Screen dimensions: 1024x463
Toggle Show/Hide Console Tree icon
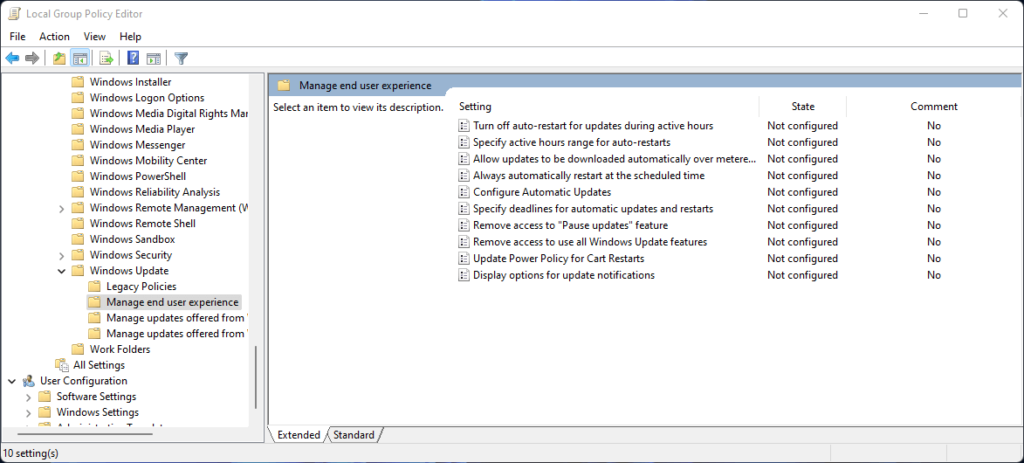click(80, 59)
